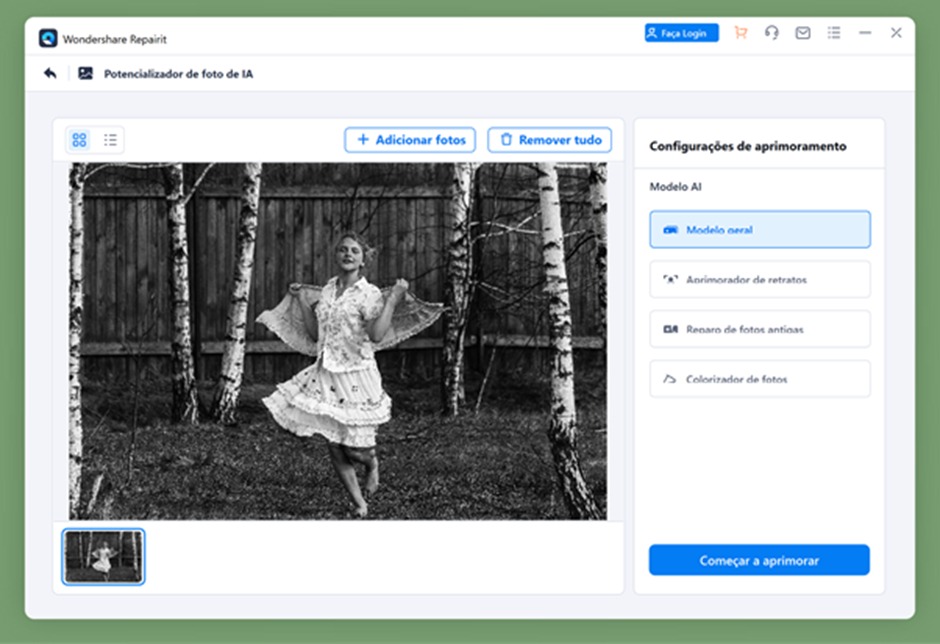The height and width of the screenshot is (644, 940).
Task: Select the Modelo geral AI model
Action: [759, 229]
